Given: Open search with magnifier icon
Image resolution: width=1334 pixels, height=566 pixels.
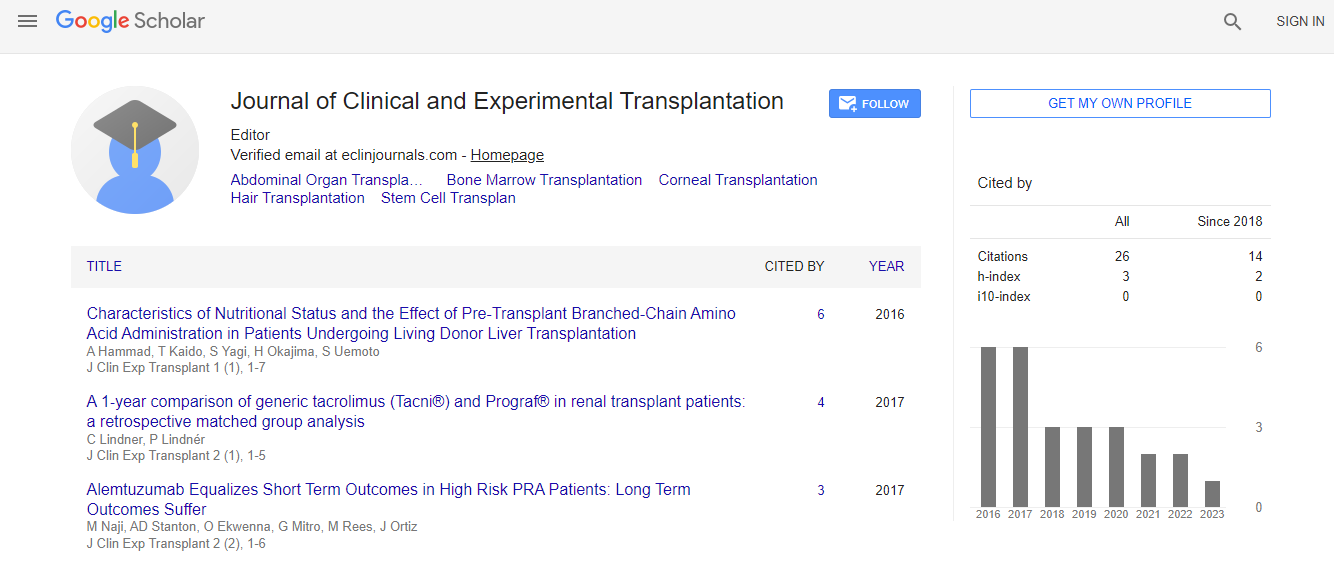Looking at the screenshot, I should point(1232,22).
